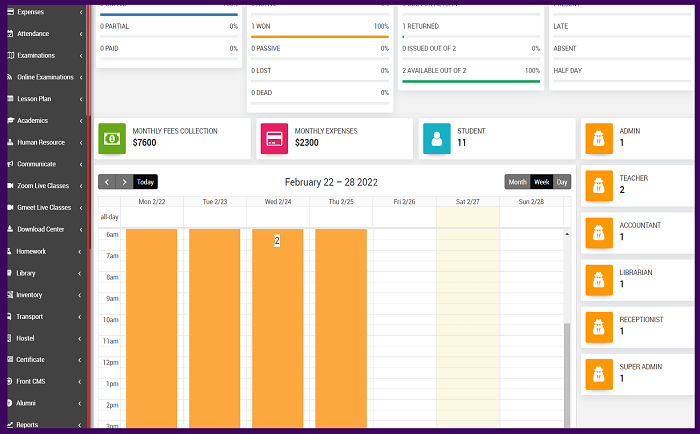Expand the Online Examinations sidebar menu
Viewport: 700px width, 434px height.
click(x=46, y=77)
